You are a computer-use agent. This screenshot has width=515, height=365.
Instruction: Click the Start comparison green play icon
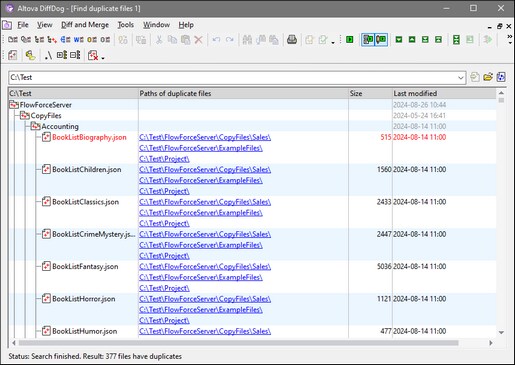[349, 40]
